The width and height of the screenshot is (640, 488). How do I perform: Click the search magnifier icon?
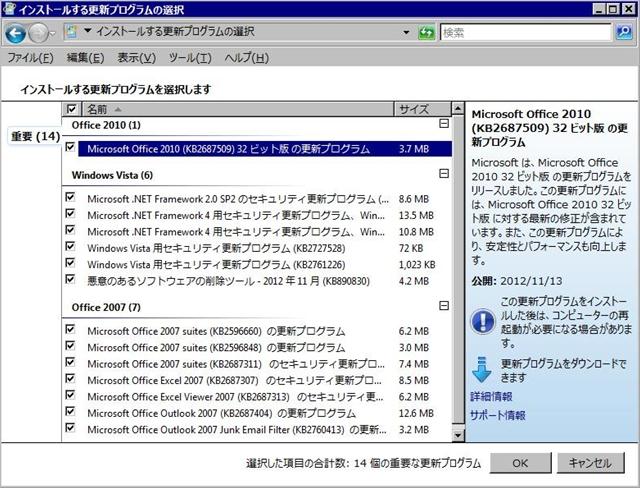(x=624, y=32)
